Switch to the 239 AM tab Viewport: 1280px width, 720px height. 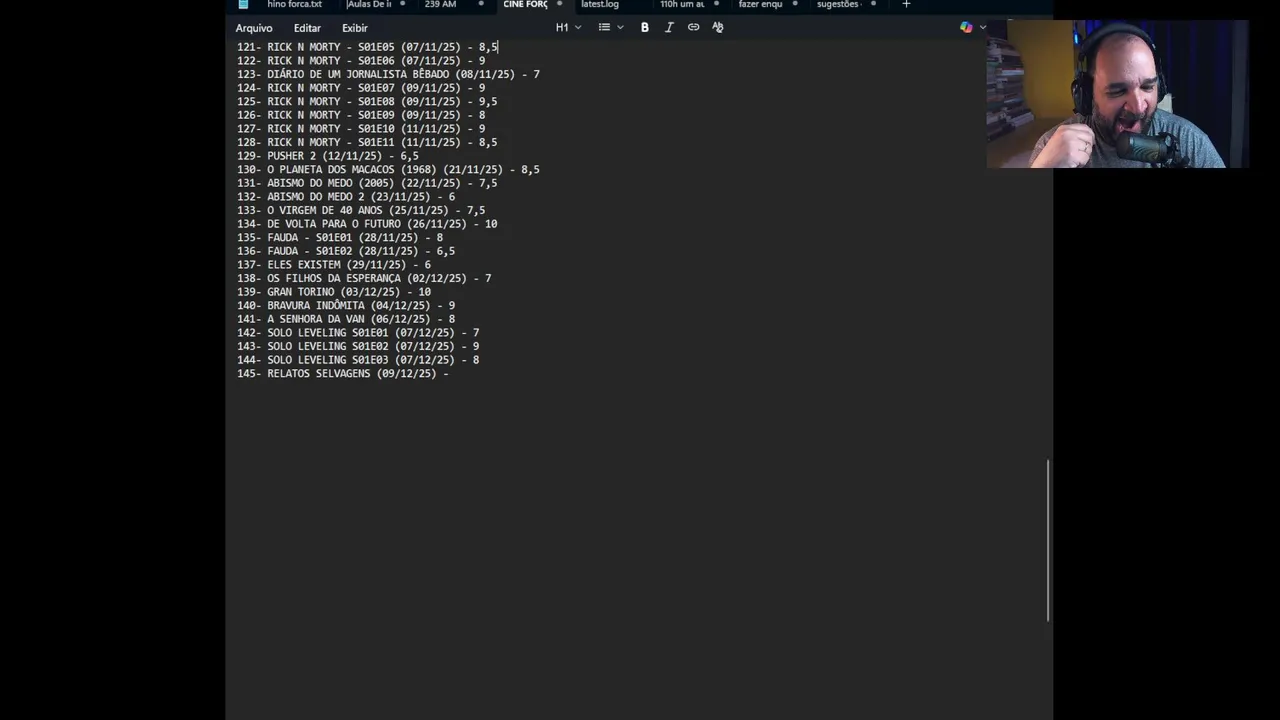440,5
